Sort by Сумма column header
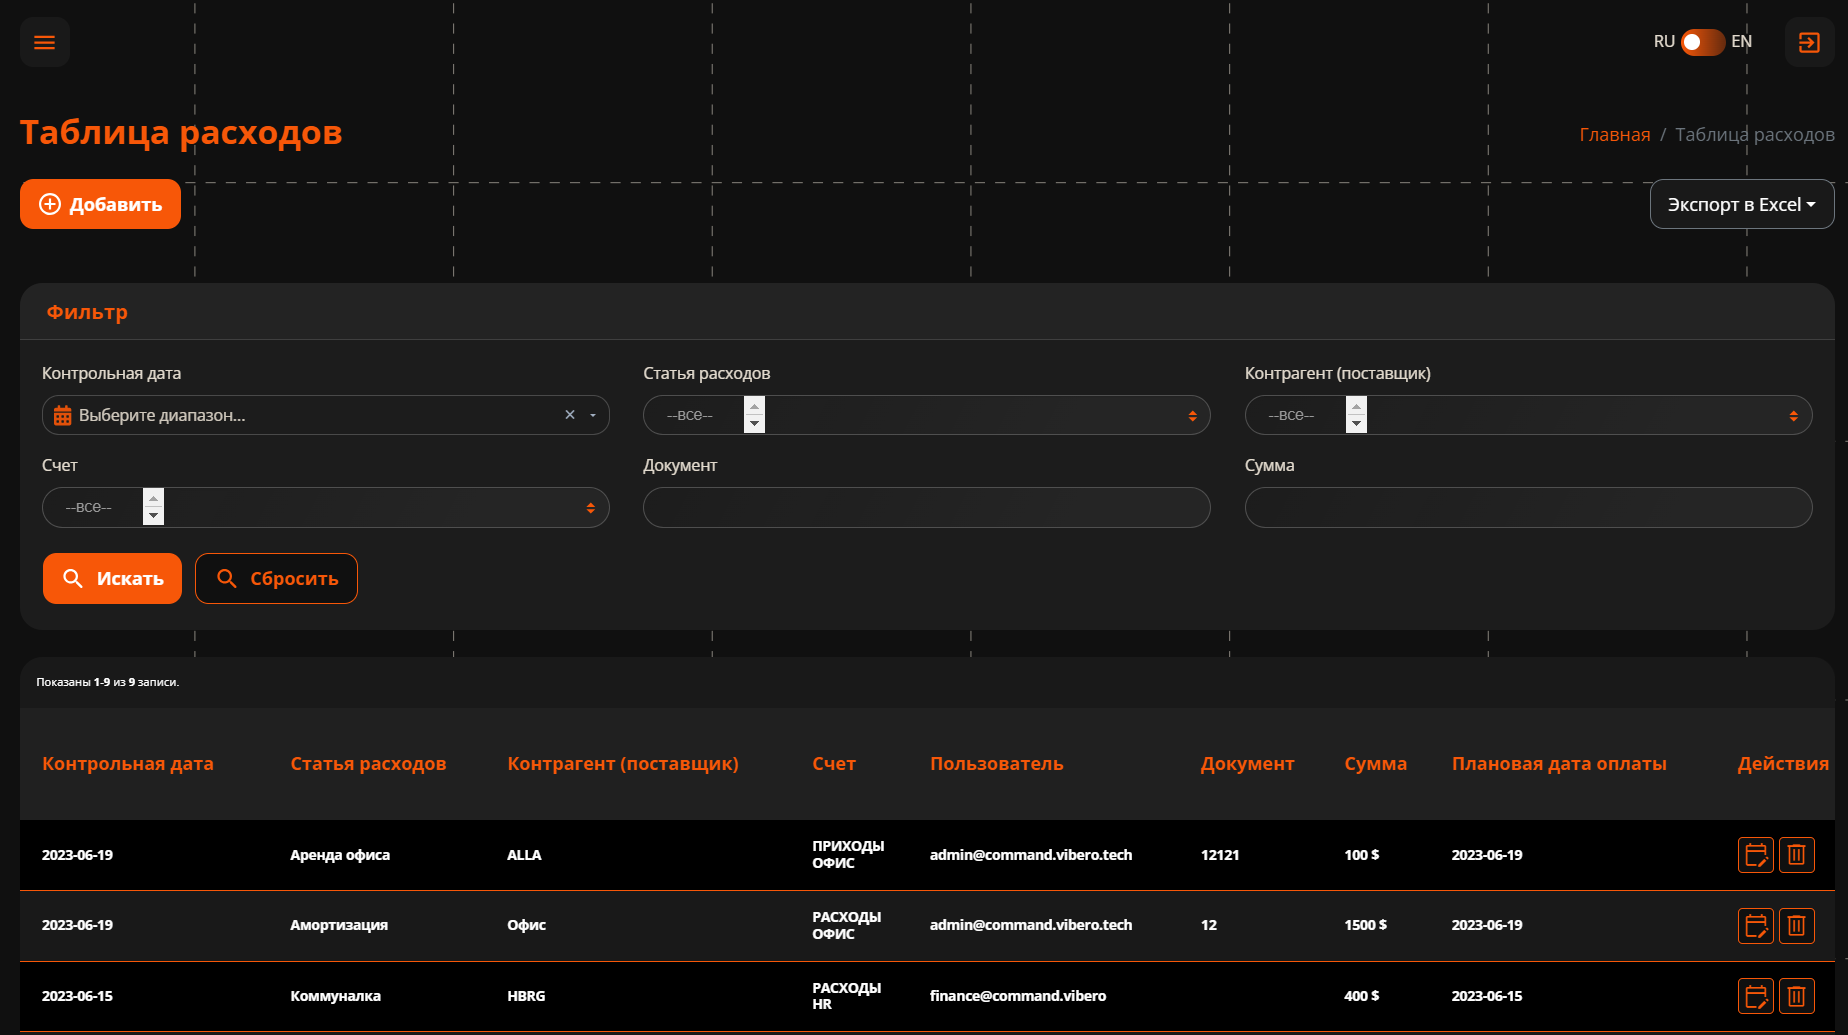 tap(1375, 763)
